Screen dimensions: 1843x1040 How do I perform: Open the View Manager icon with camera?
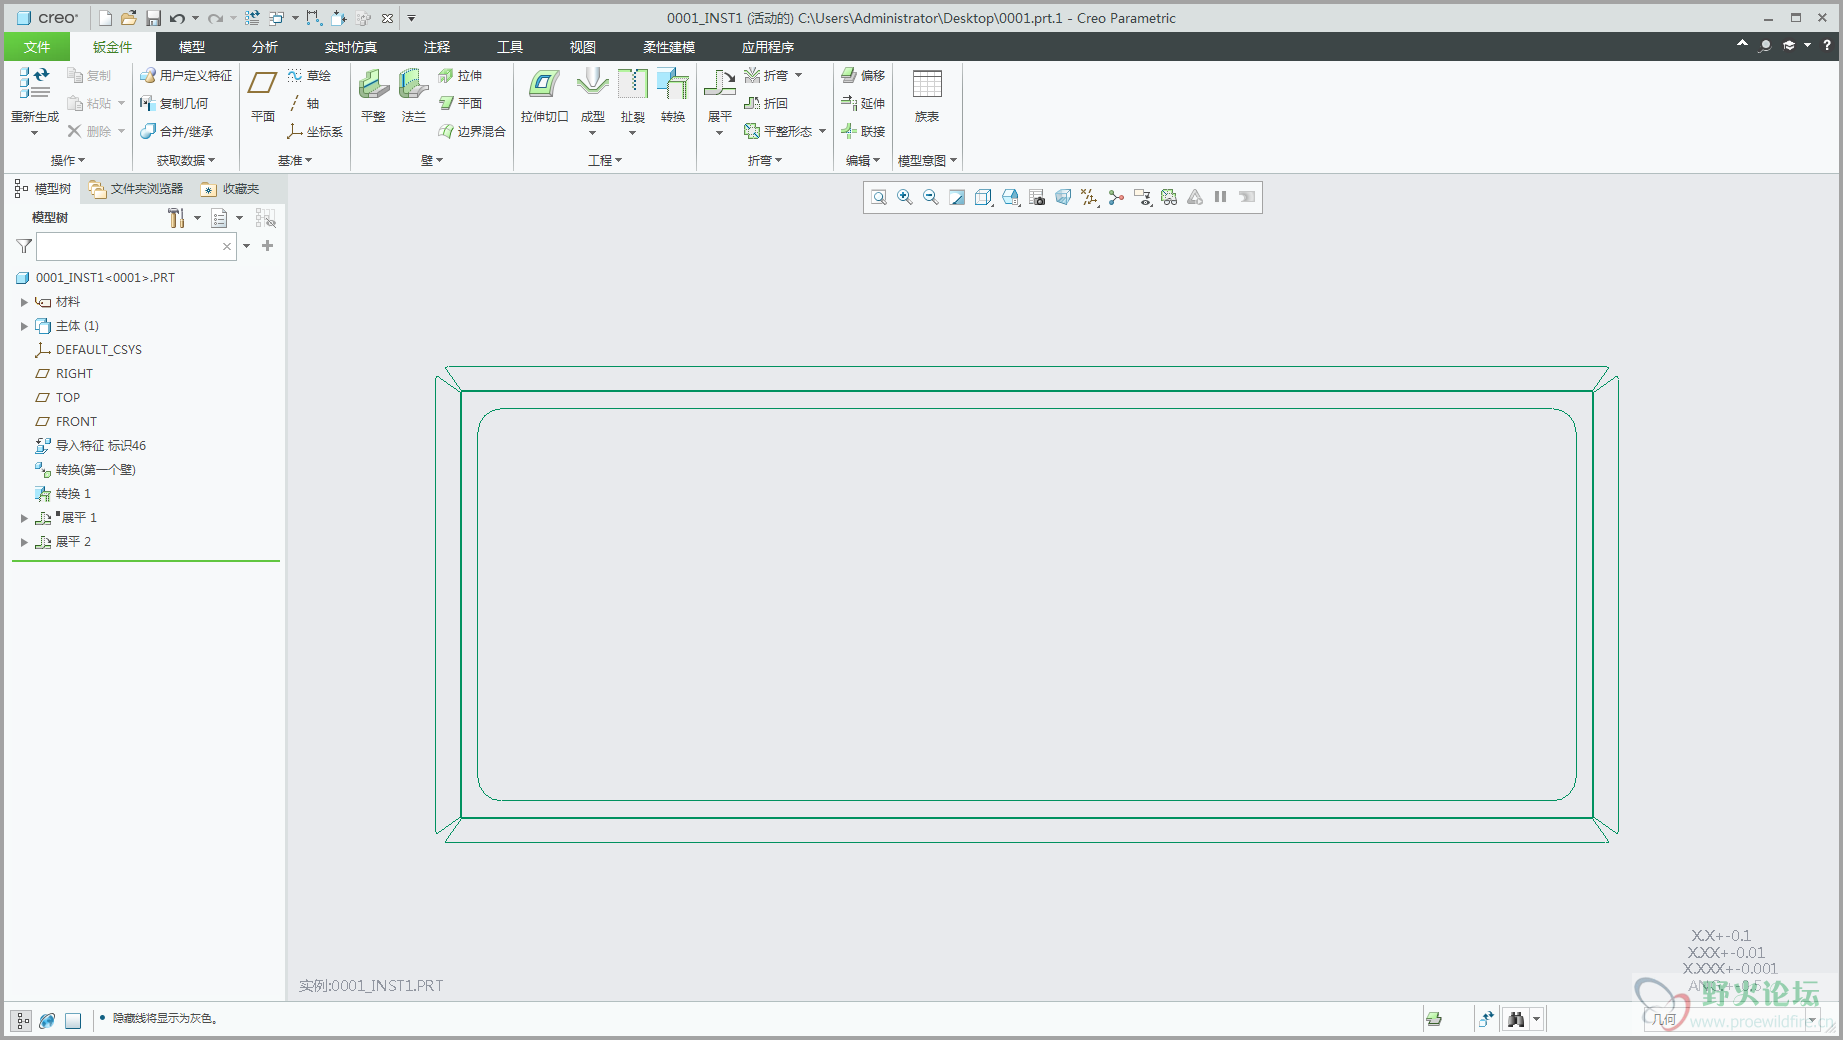pos(1037,197)
